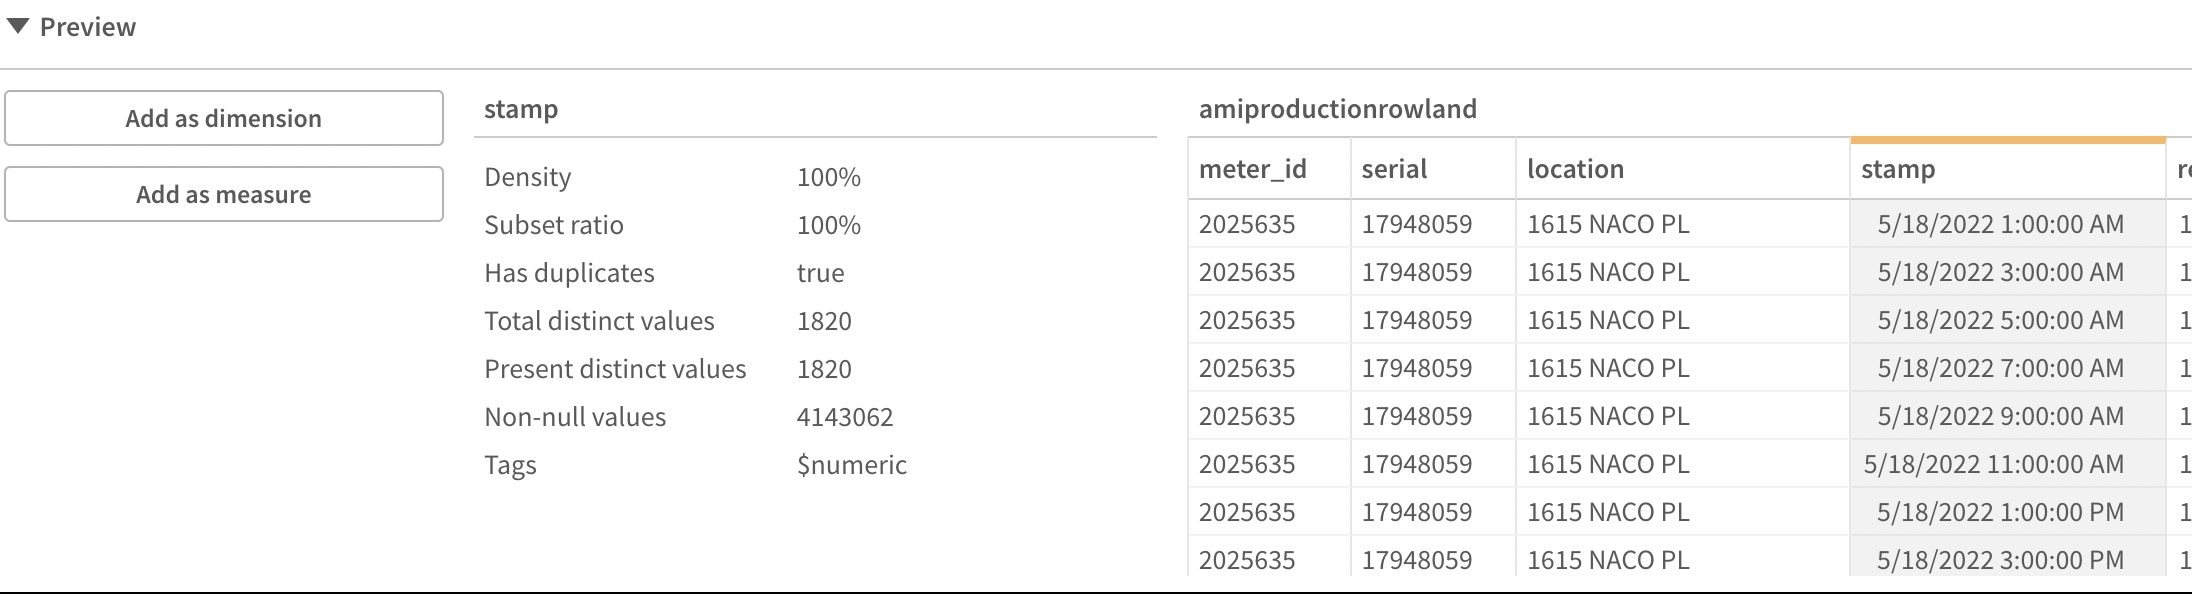Click the $numeric tag value
The width and height of the screenshot is (2192, 596).
click(x=852, y=465)
